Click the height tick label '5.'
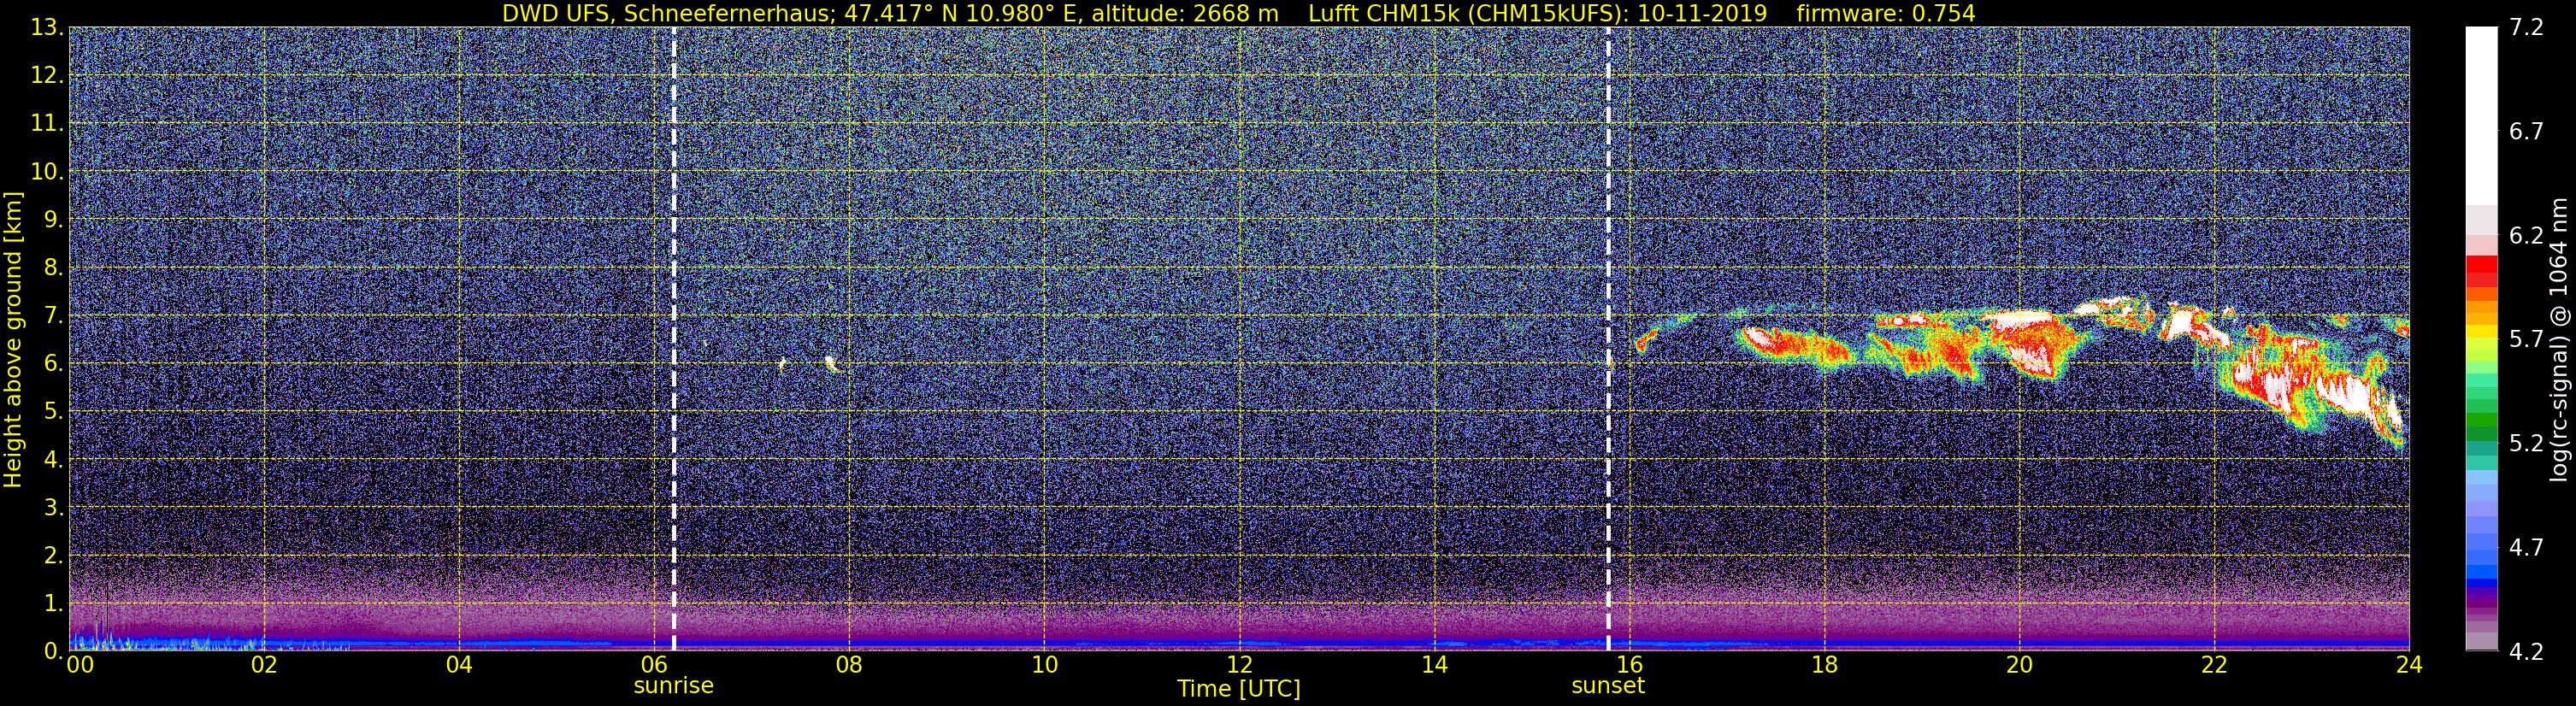Image resolution: width=2576 pixels, height=706 pixels. [53, 412]
